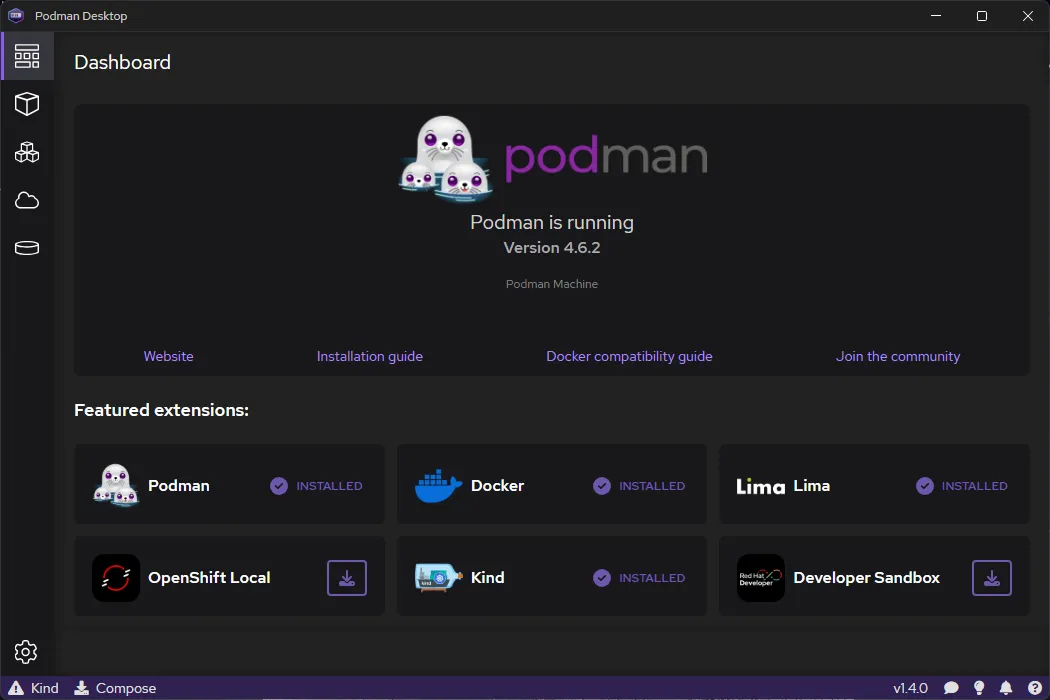Click the Developer Sandbox name text
Screen dimensions: 1050x700
867,577
